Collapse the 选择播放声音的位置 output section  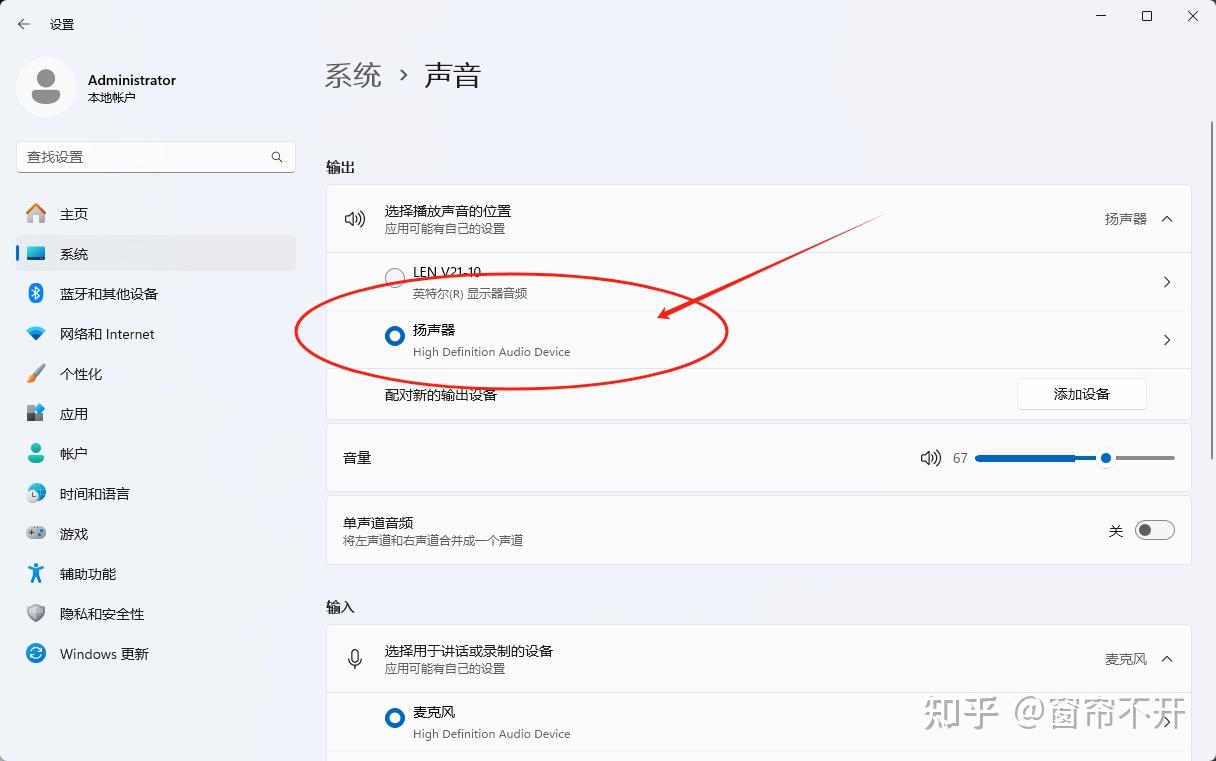coord(1167,219)
